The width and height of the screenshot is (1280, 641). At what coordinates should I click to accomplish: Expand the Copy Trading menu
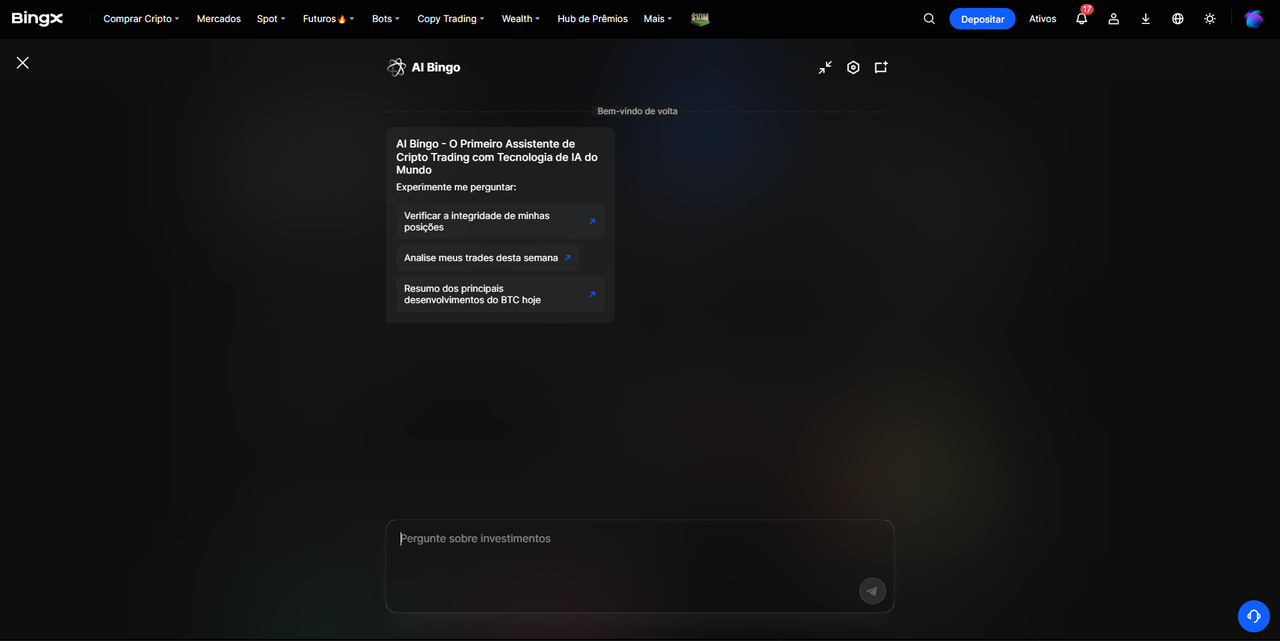(450, 19)
